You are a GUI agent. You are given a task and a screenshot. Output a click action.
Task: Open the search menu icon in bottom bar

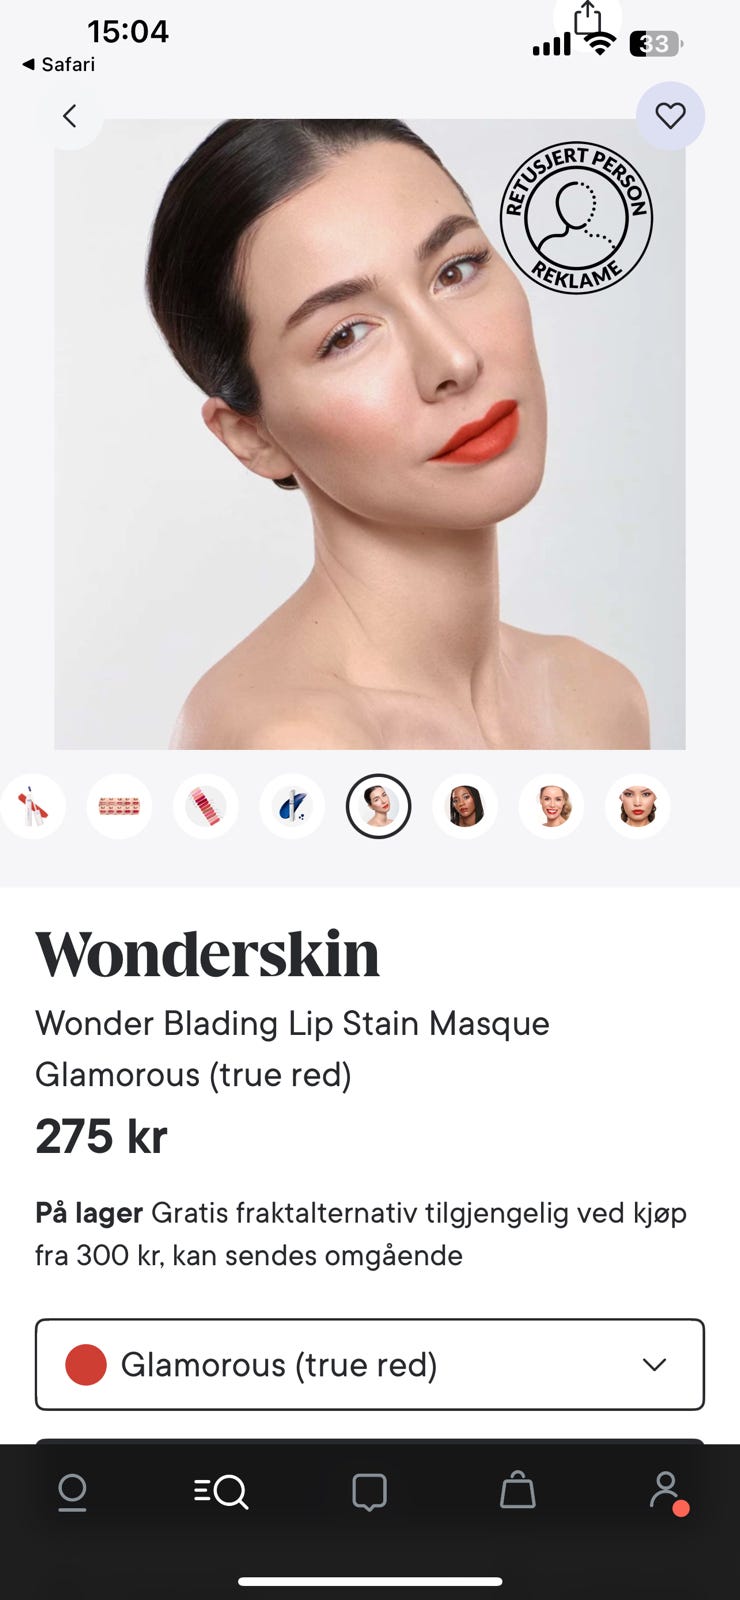[221, 1492]
